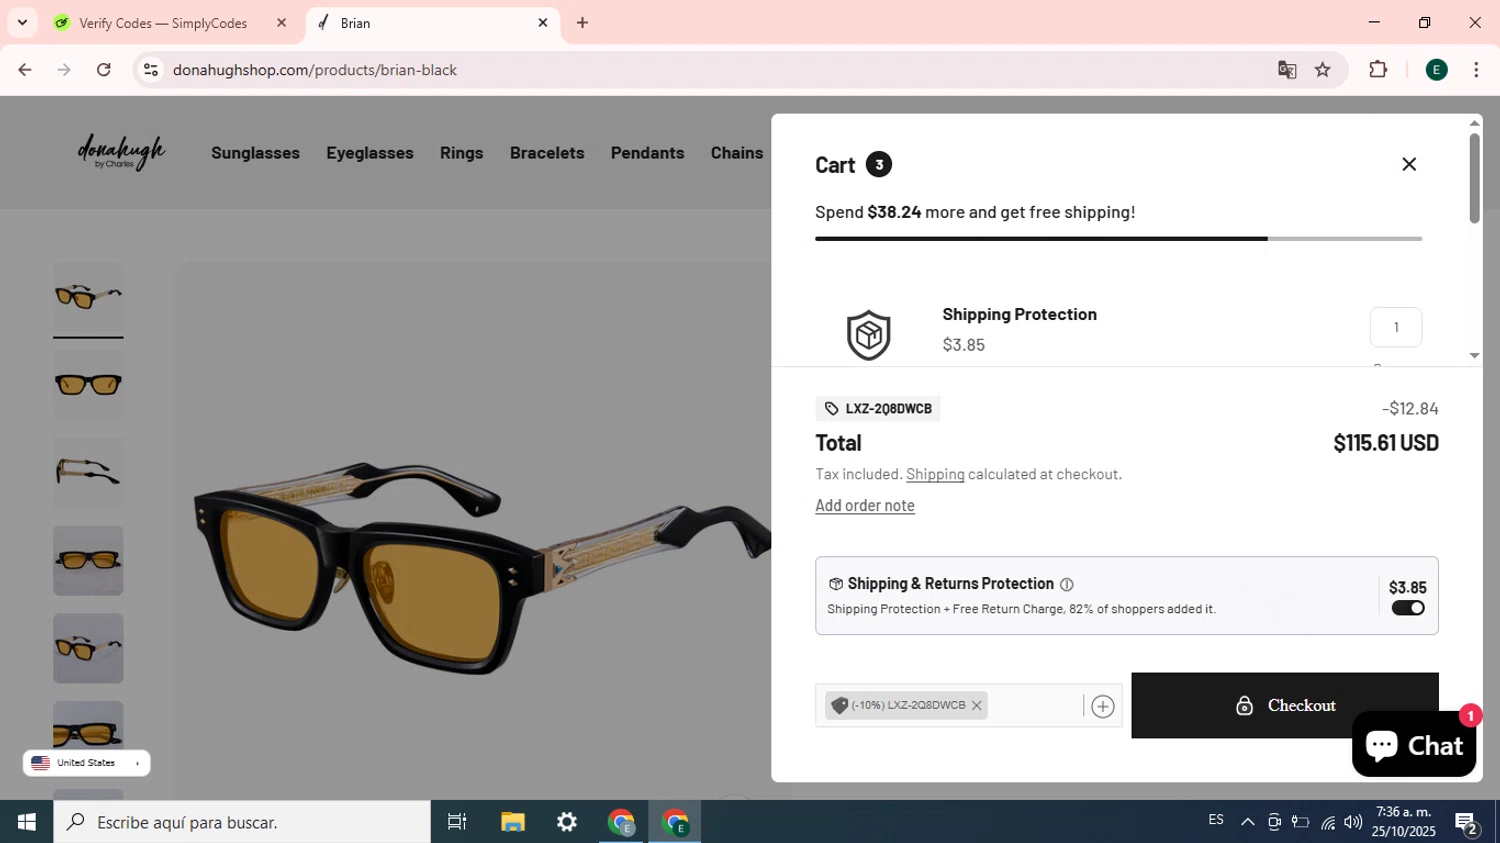Close the cart drawer with X
1500x843 pixels.
click(1409, 164)
